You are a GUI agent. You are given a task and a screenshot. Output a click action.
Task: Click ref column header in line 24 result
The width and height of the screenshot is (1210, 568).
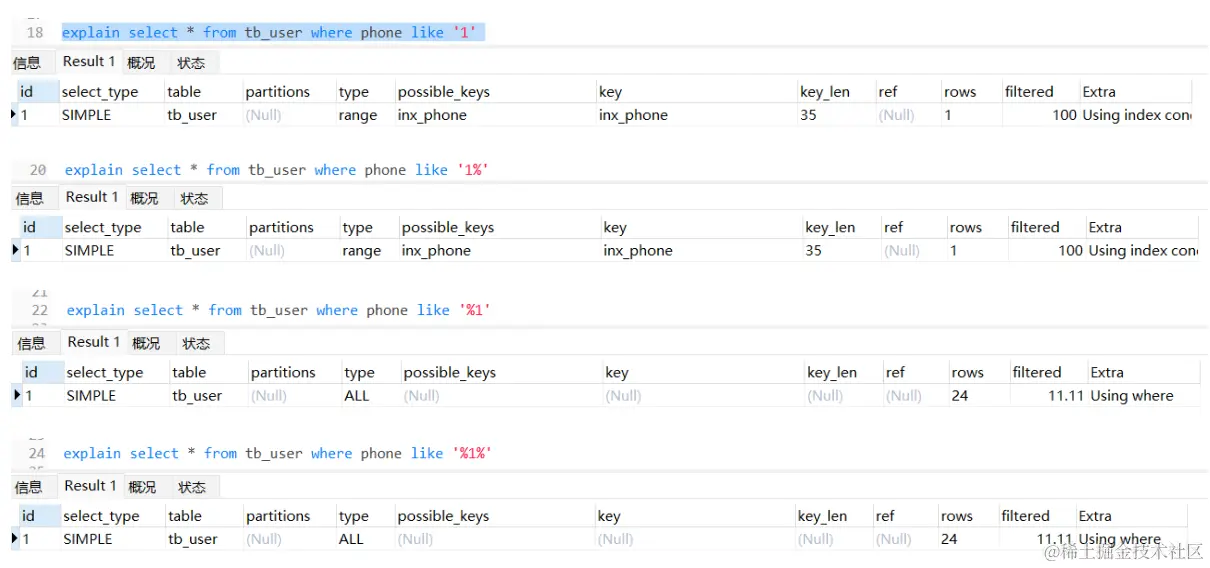pyautogui.click(x=885, y=516)
